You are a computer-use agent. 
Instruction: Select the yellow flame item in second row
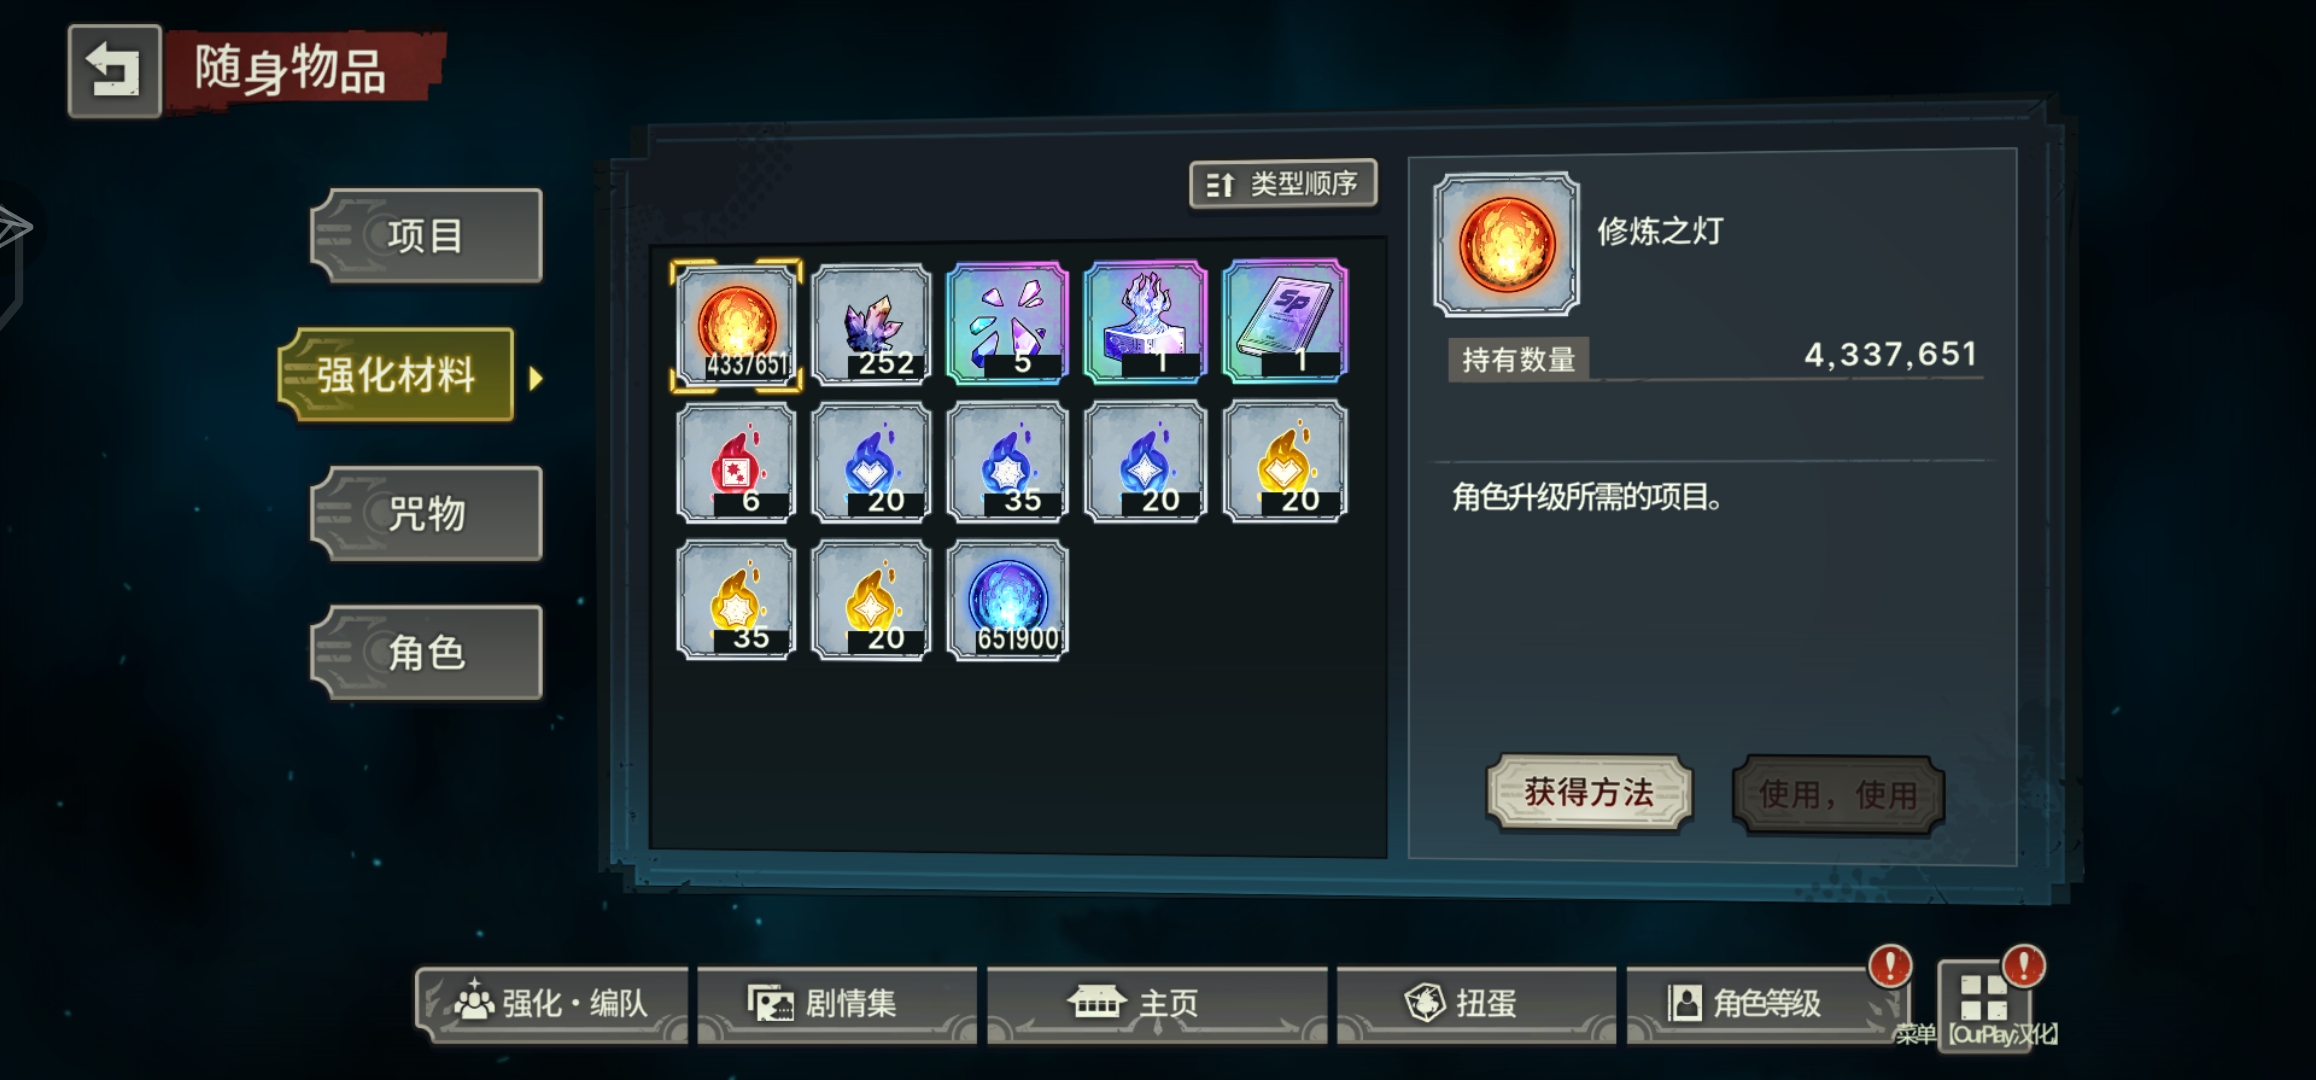pos(1285,461)
